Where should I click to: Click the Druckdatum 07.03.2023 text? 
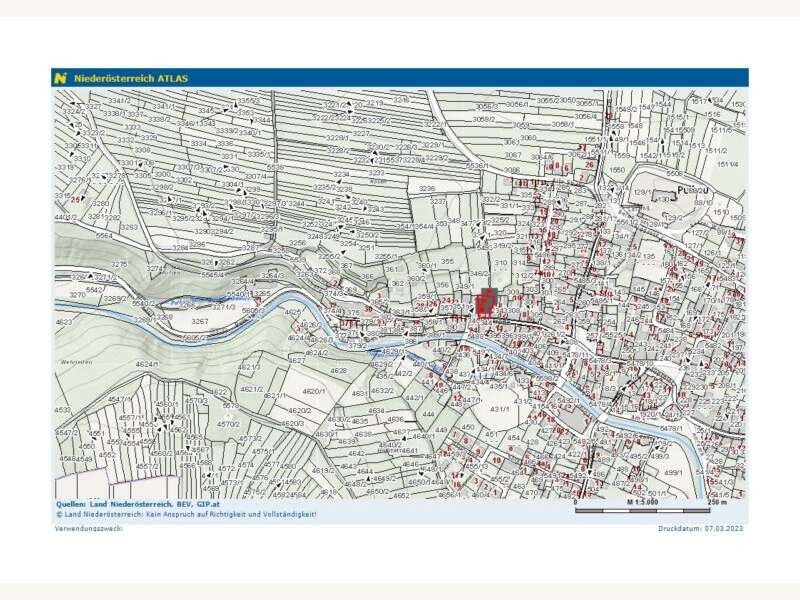click(702, 528)
